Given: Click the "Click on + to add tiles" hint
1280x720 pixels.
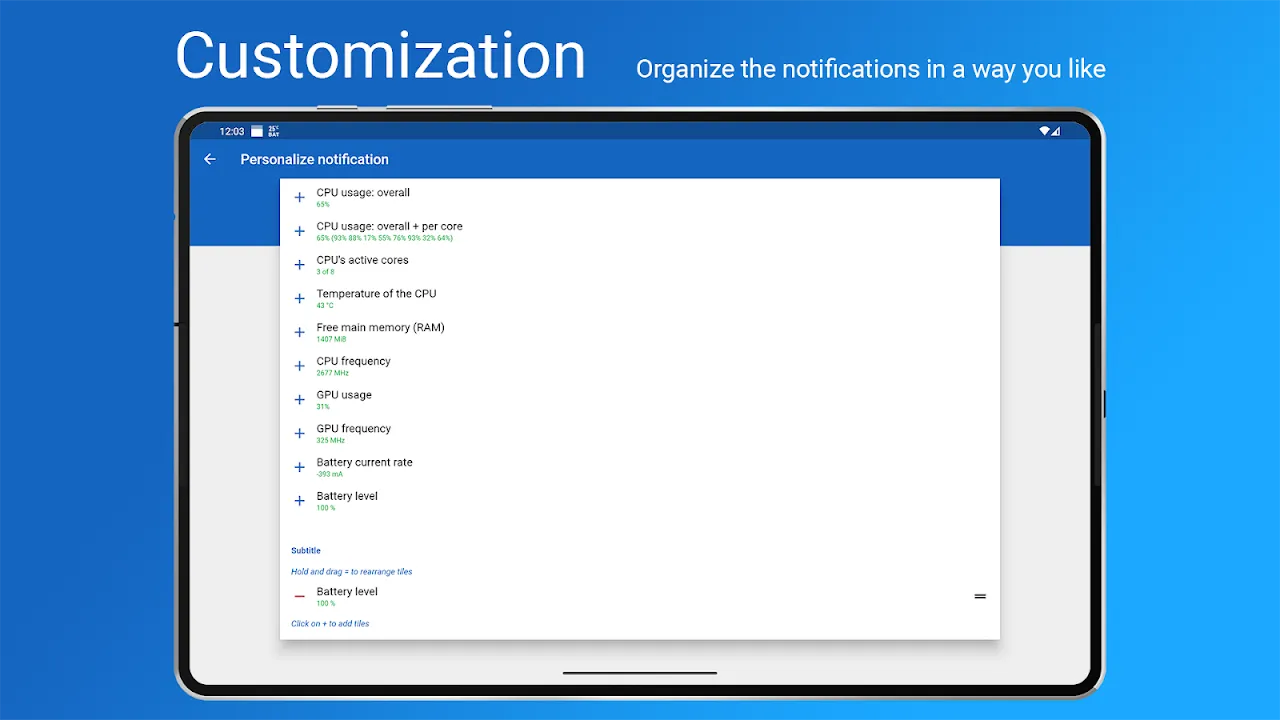Looking at the screenshot, I should pos(330,623).
